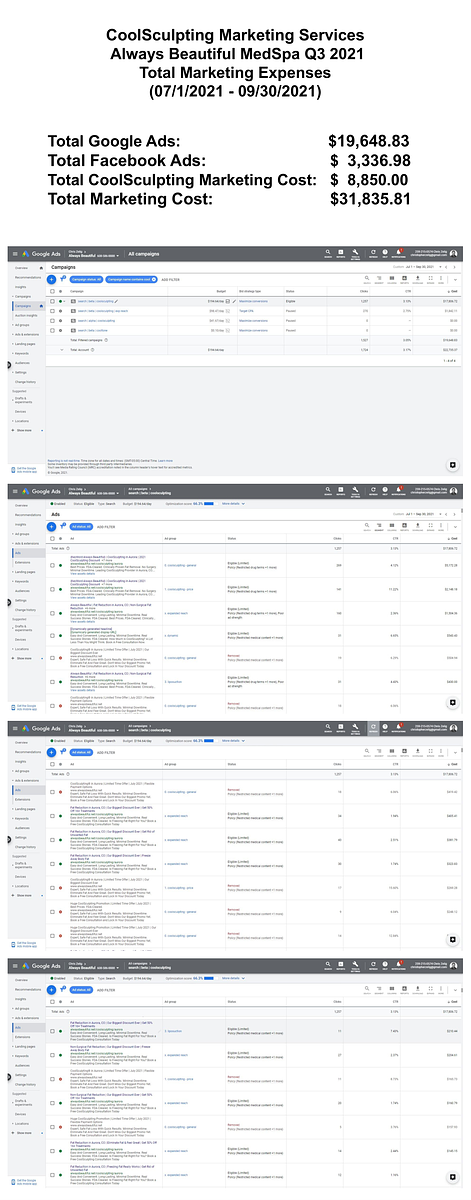Image resolution: width=471 pixels, height=1200 pixels.
Task: Click the 'Campaign status: All' filter chip
Action: tap(86, 279)
